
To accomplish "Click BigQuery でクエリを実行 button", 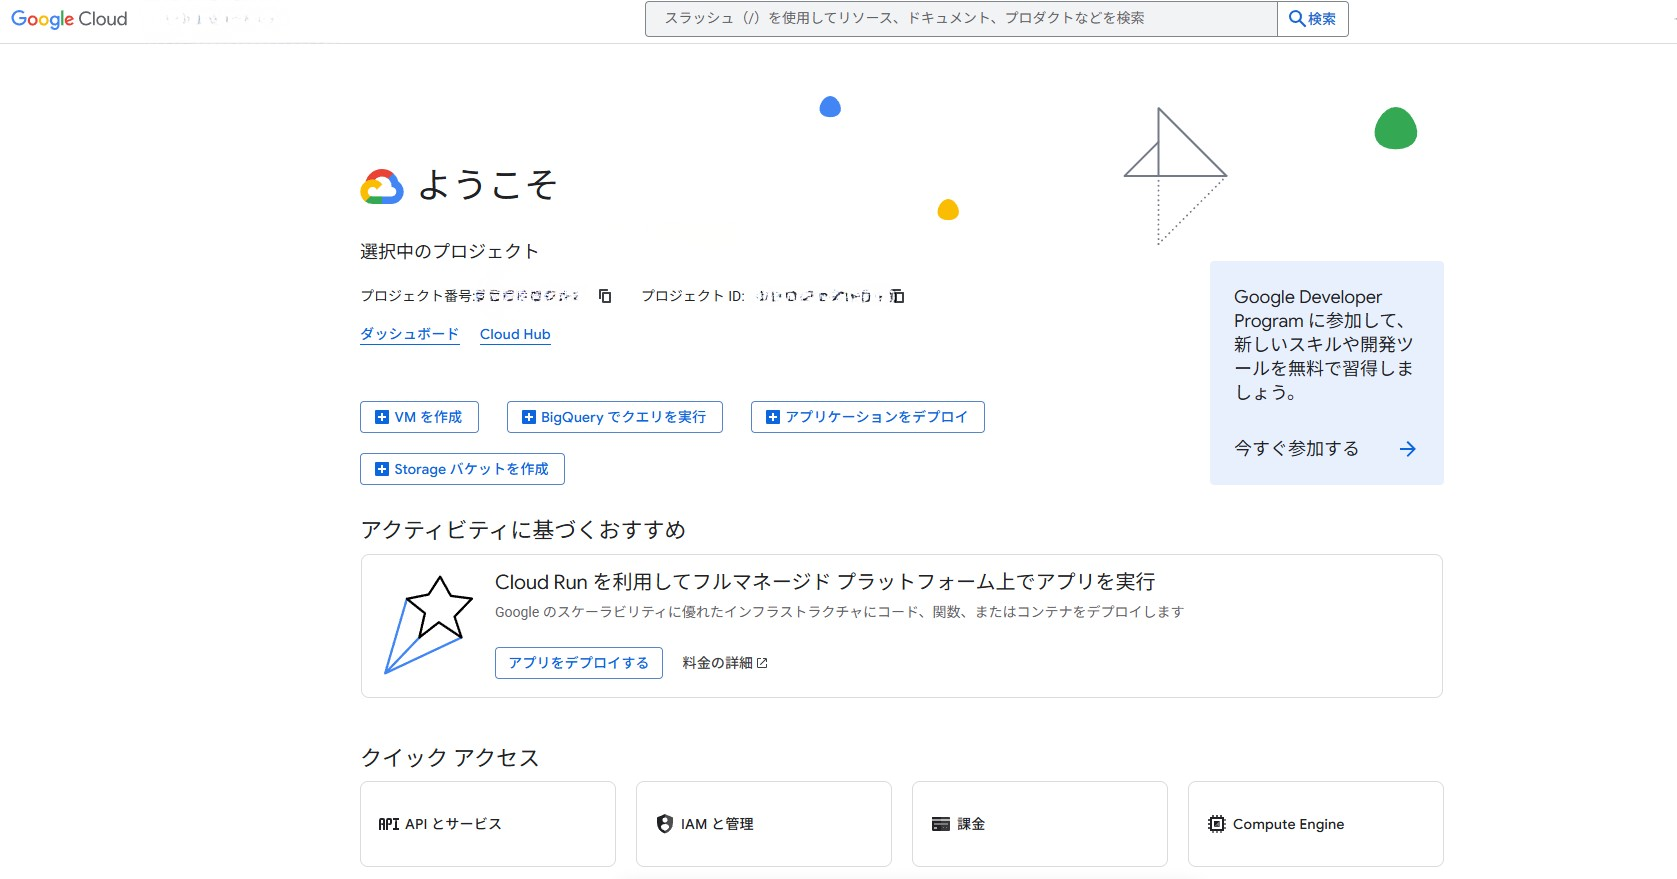I will pos(614,417).
